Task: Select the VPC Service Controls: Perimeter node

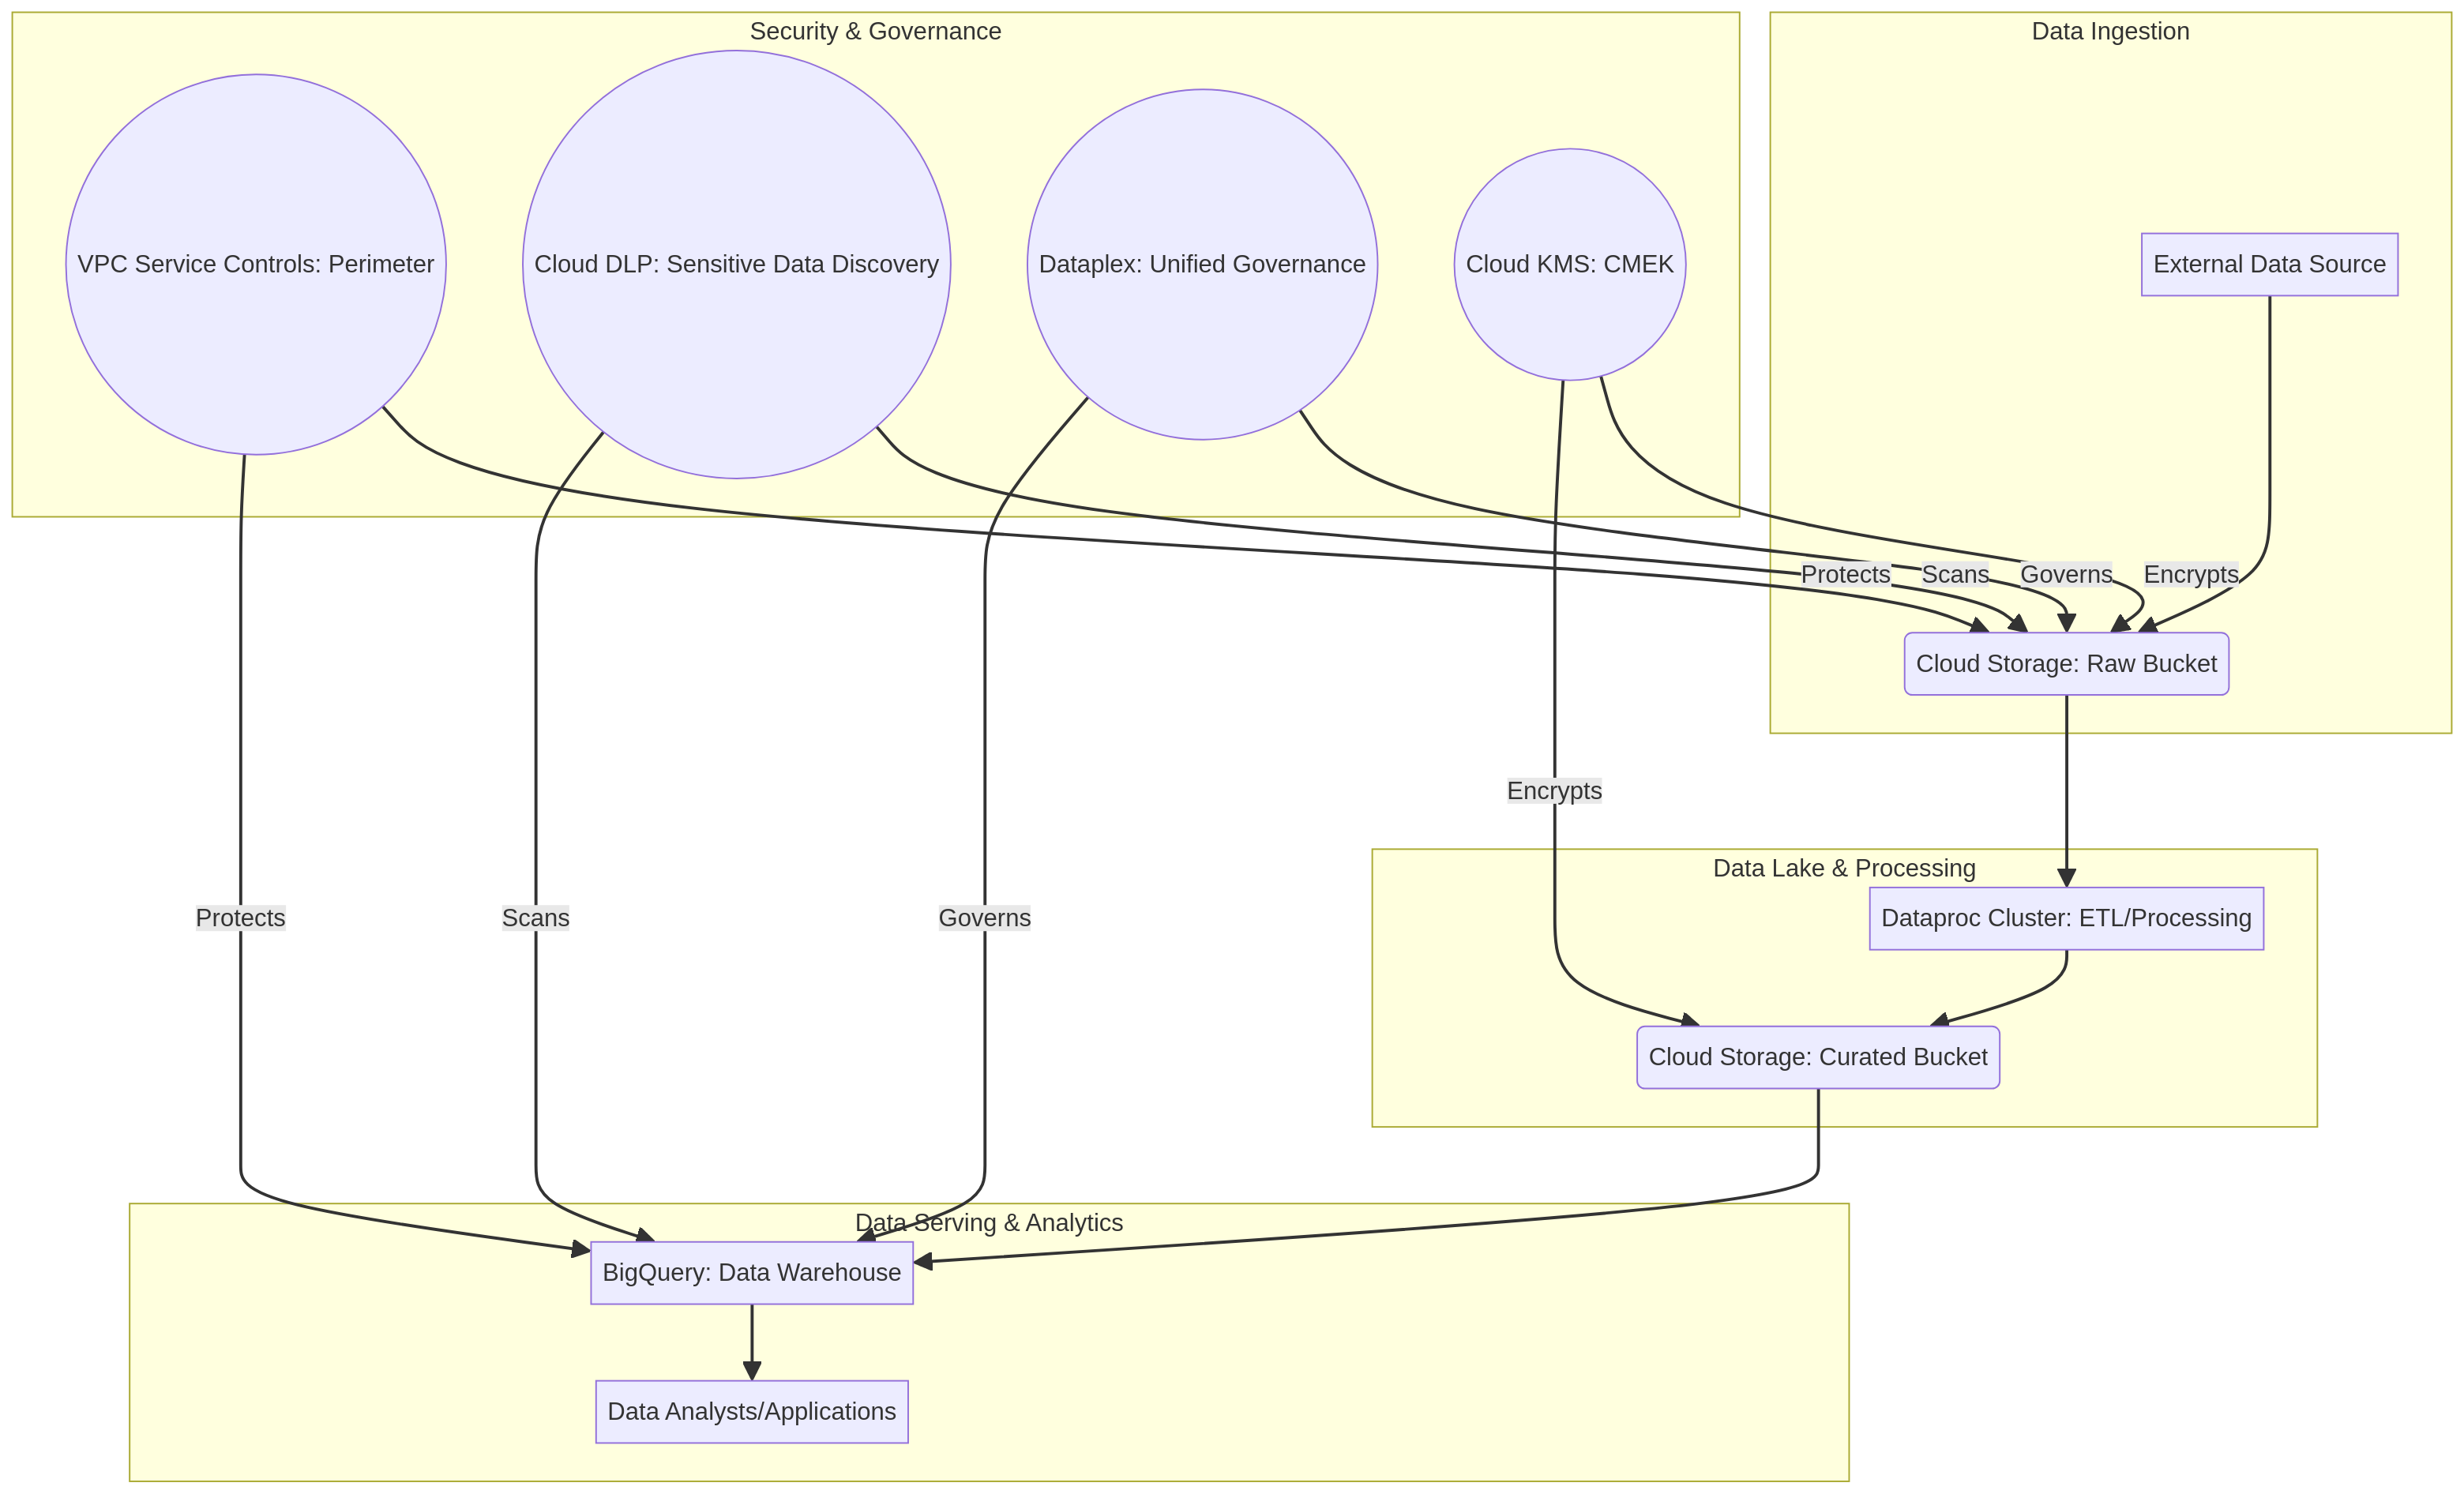Action: click(256, 264)
